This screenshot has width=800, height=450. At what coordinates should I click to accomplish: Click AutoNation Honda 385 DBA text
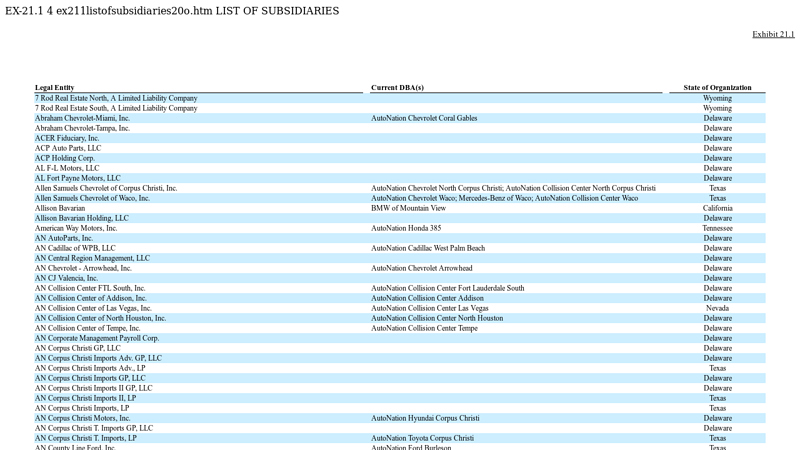[x=406, y=228]
